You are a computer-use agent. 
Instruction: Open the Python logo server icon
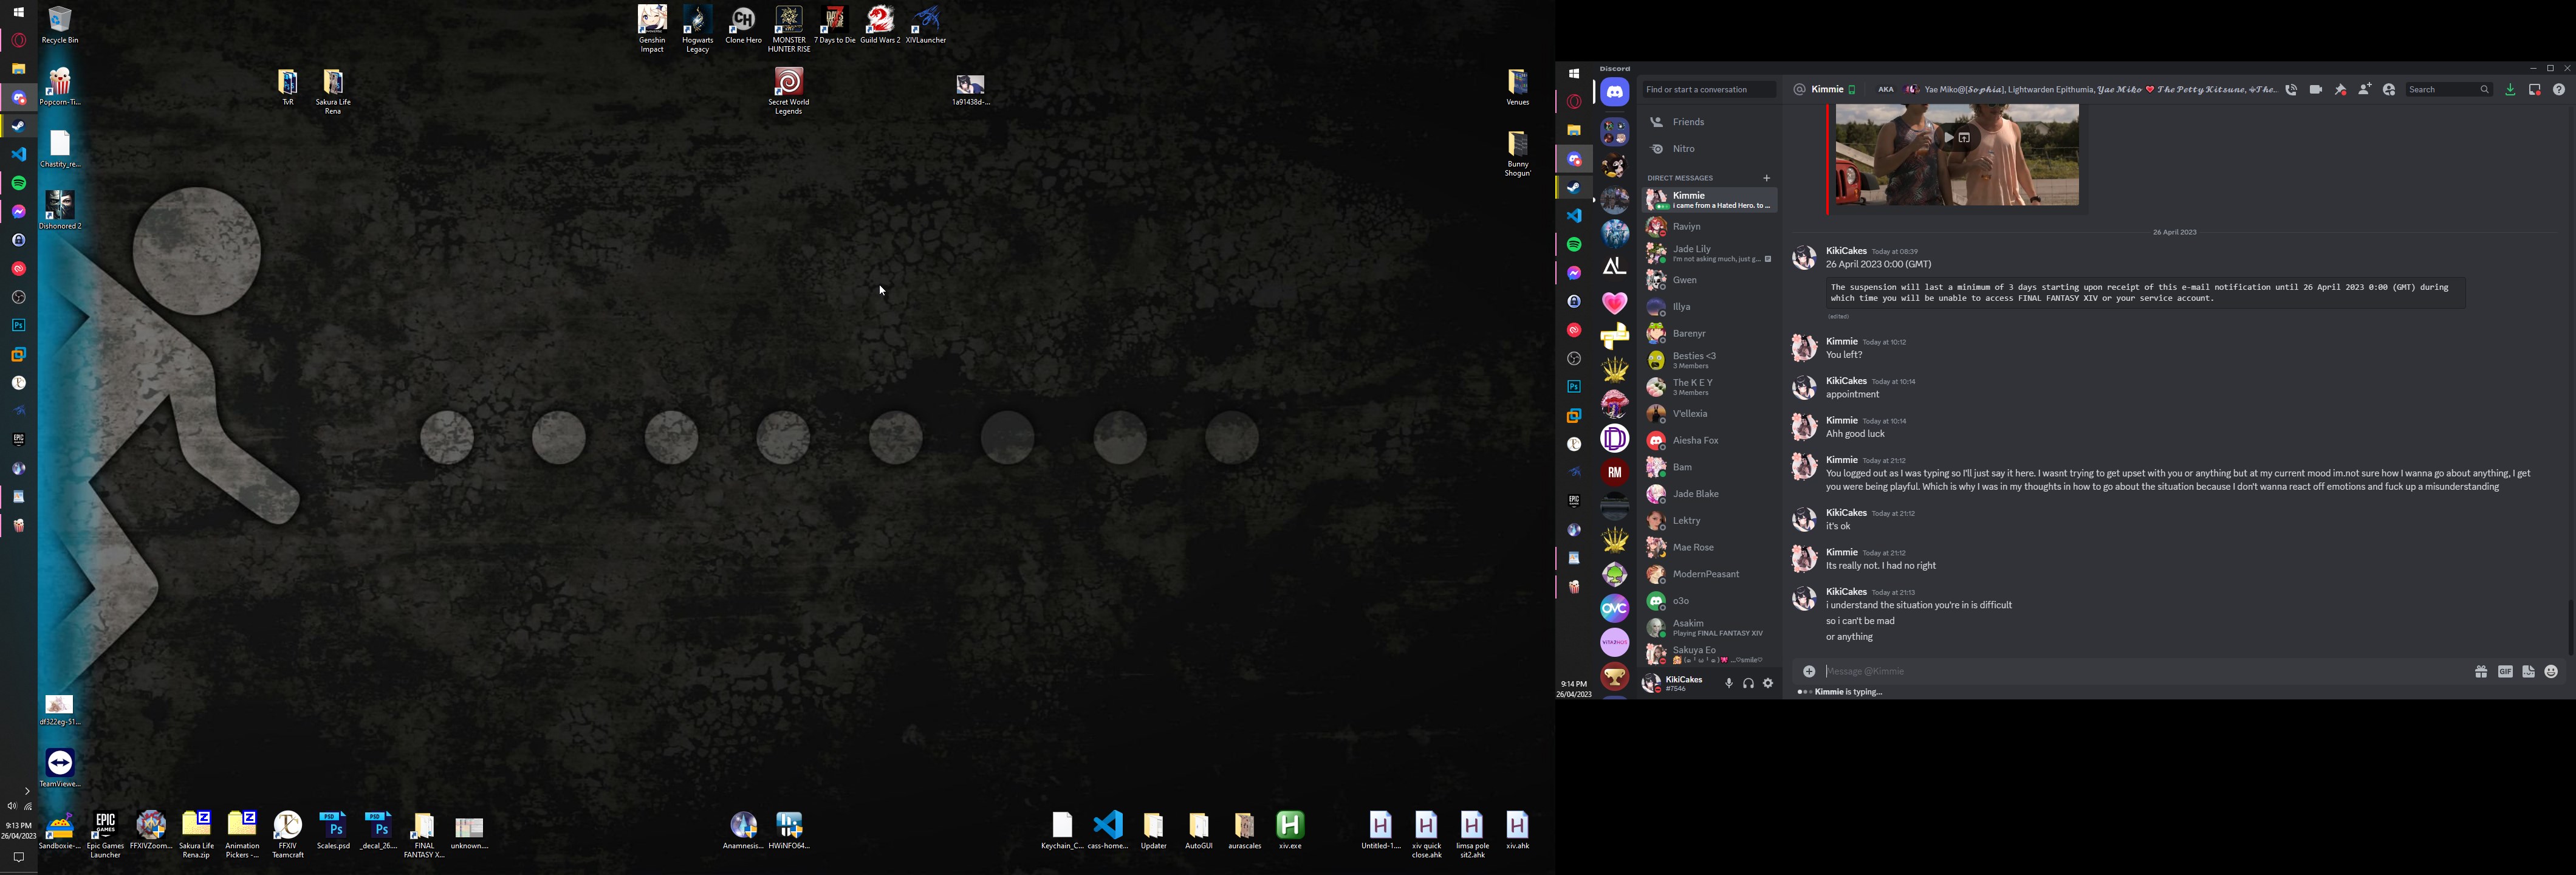tap(1614, 337)
